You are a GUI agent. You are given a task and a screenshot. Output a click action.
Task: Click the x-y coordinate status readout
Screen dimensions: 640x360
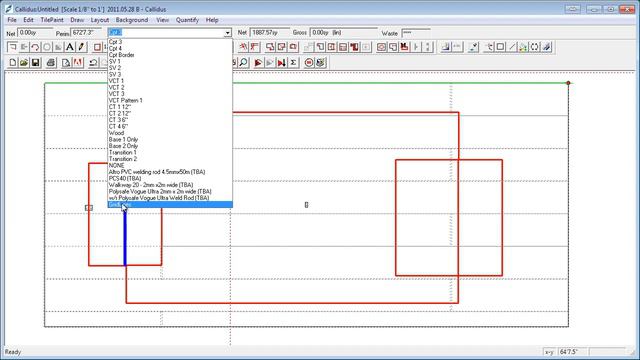[x=572, y=351]
